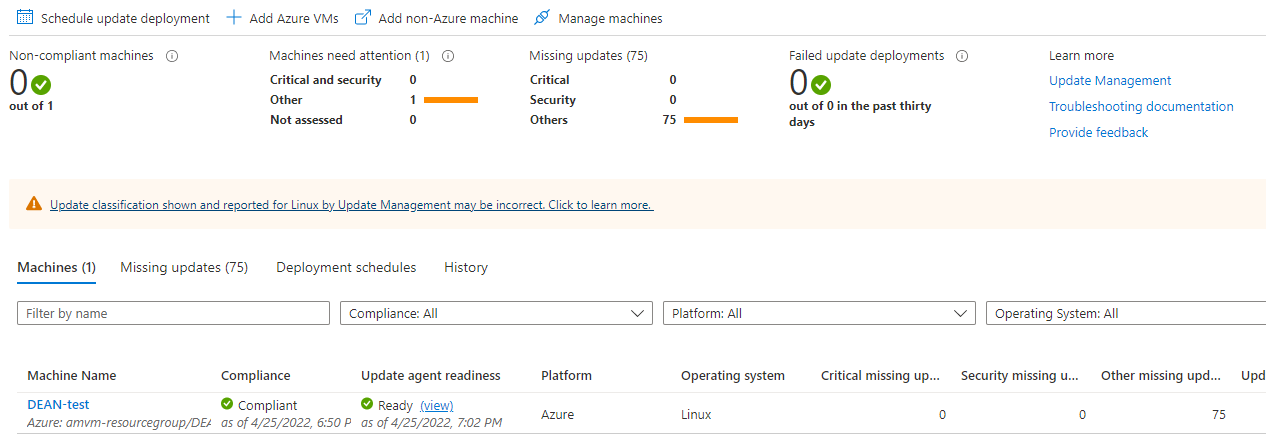
Task: Open the Operating System filter dropdown
Action: point(1125,313)
